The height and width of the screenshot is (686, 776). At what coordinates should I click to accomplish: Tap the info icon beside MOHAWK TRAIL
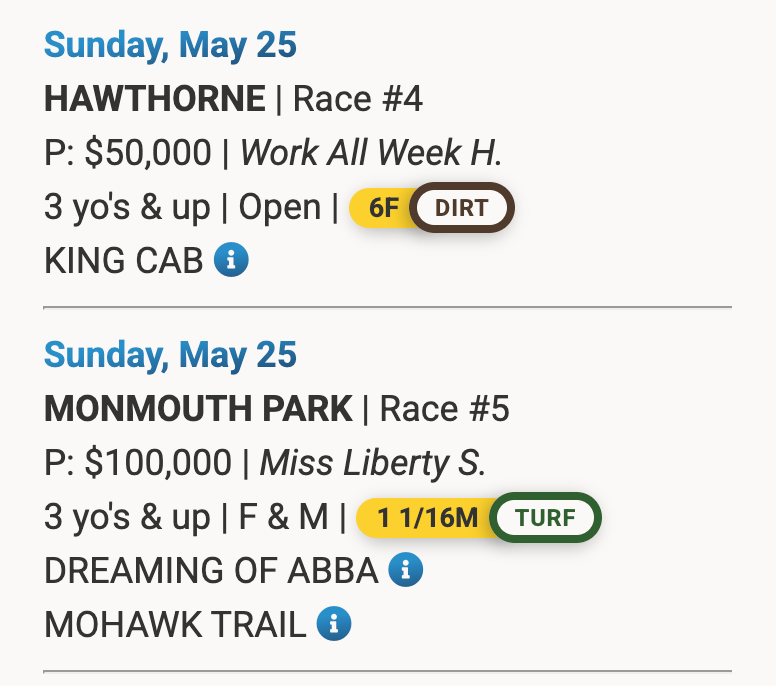(x=334, y=624)
